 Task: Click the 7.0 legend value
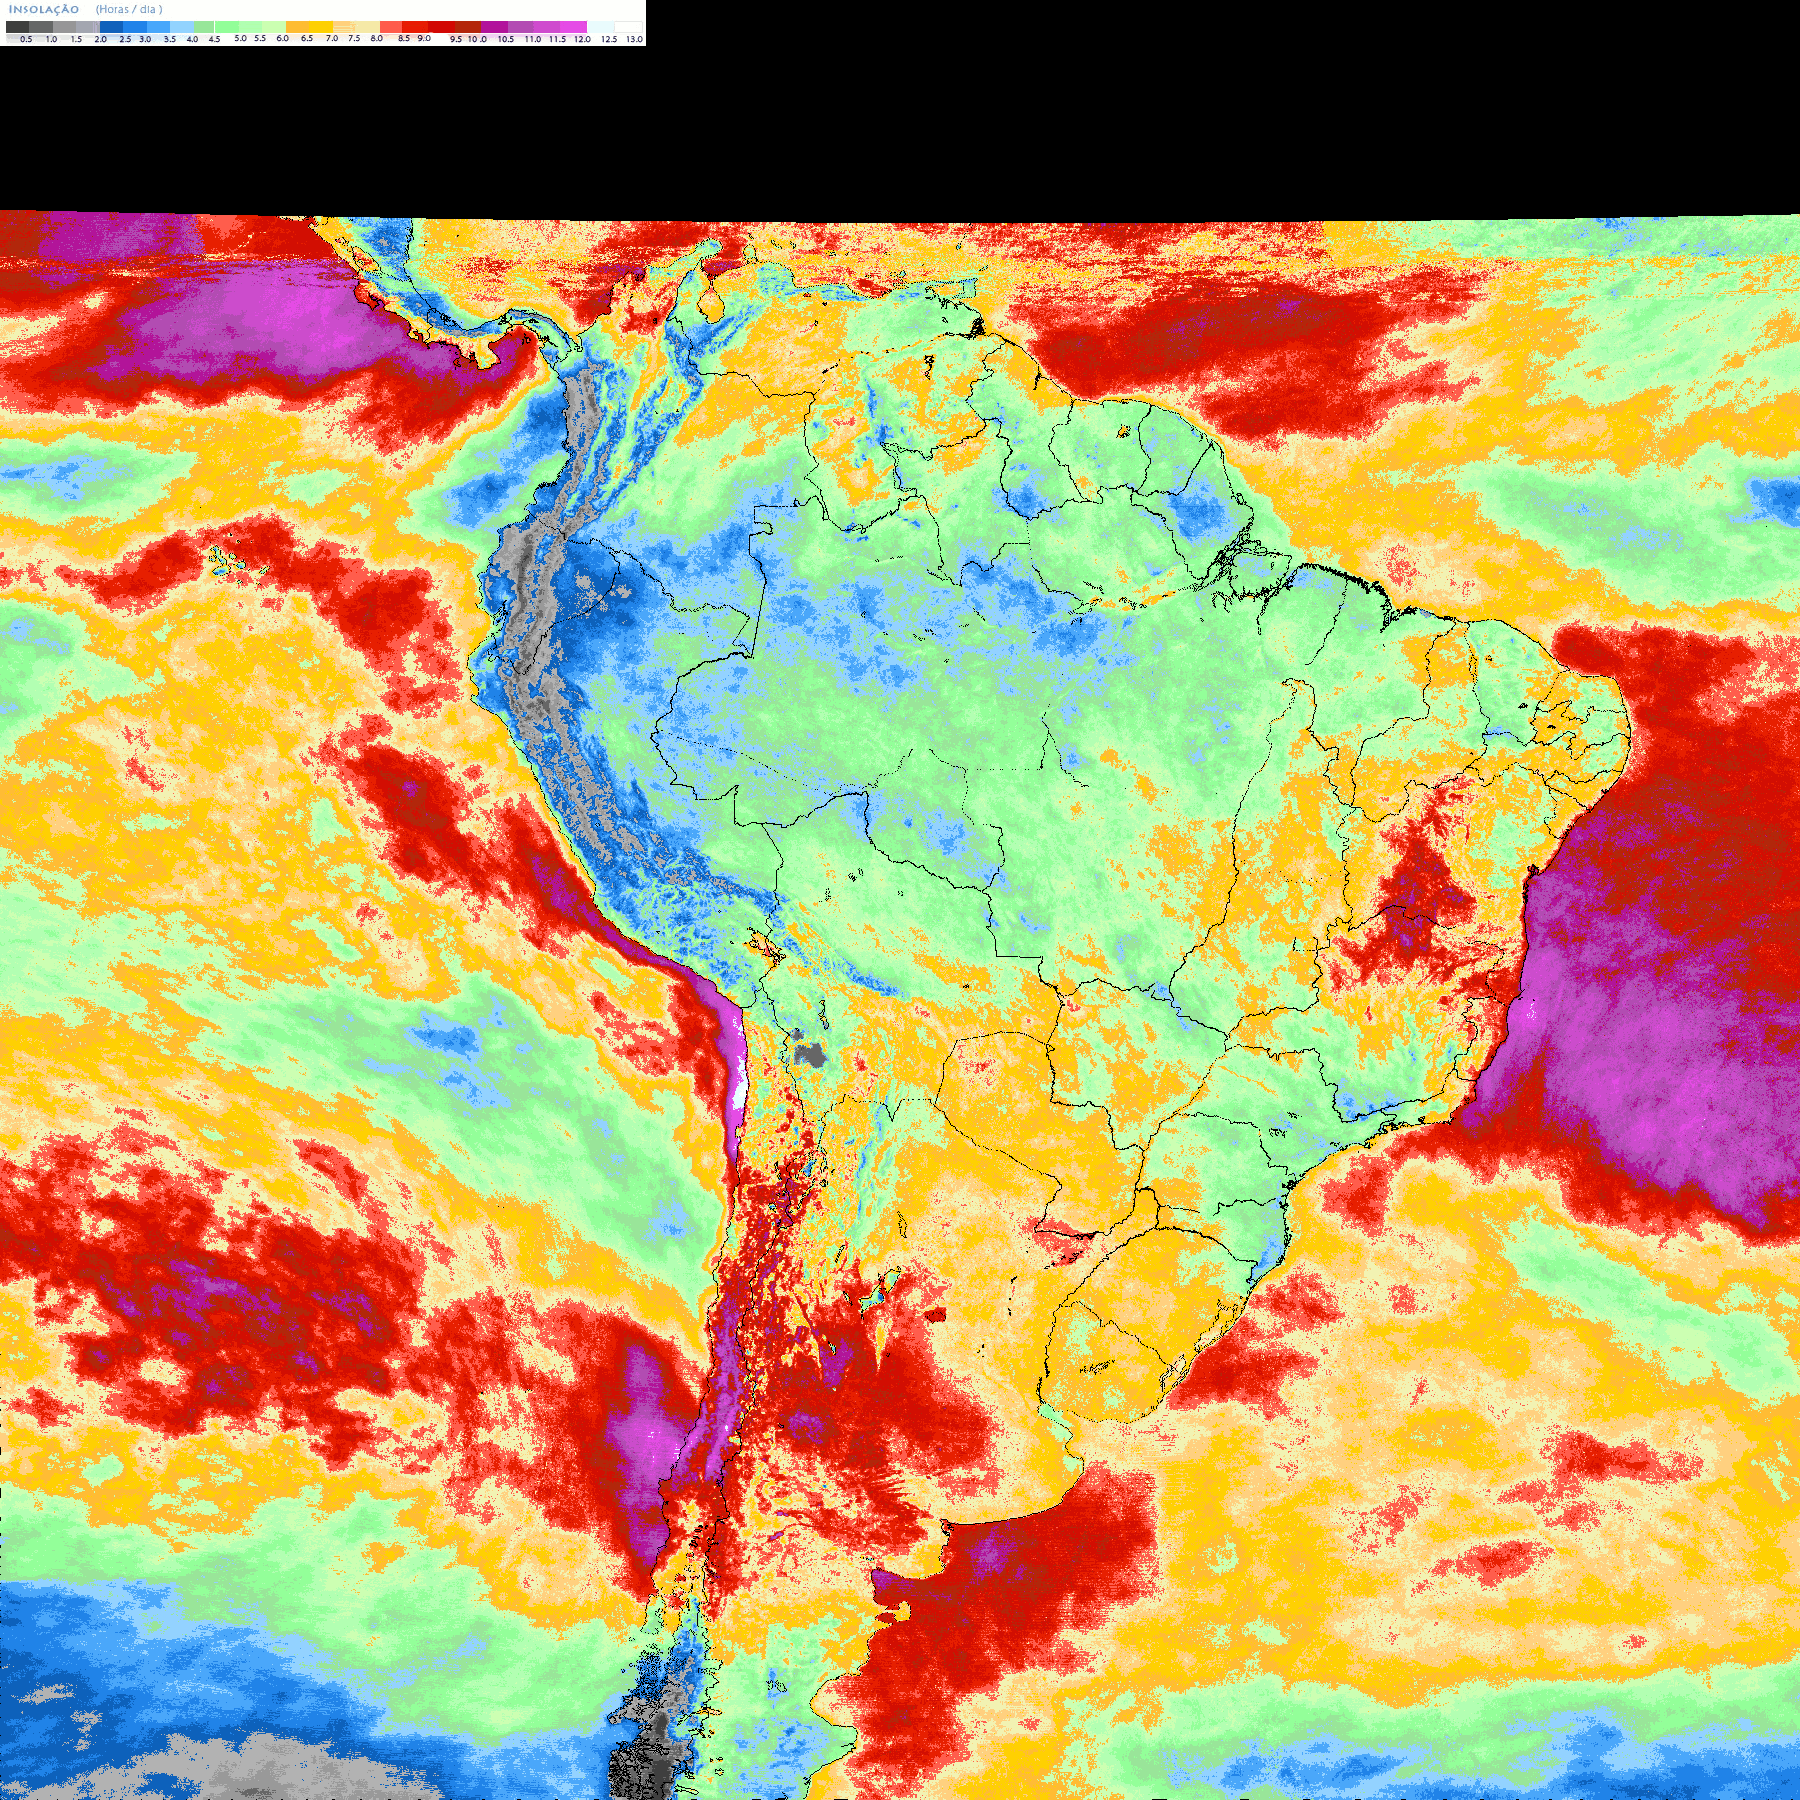(x=332, y=38)
